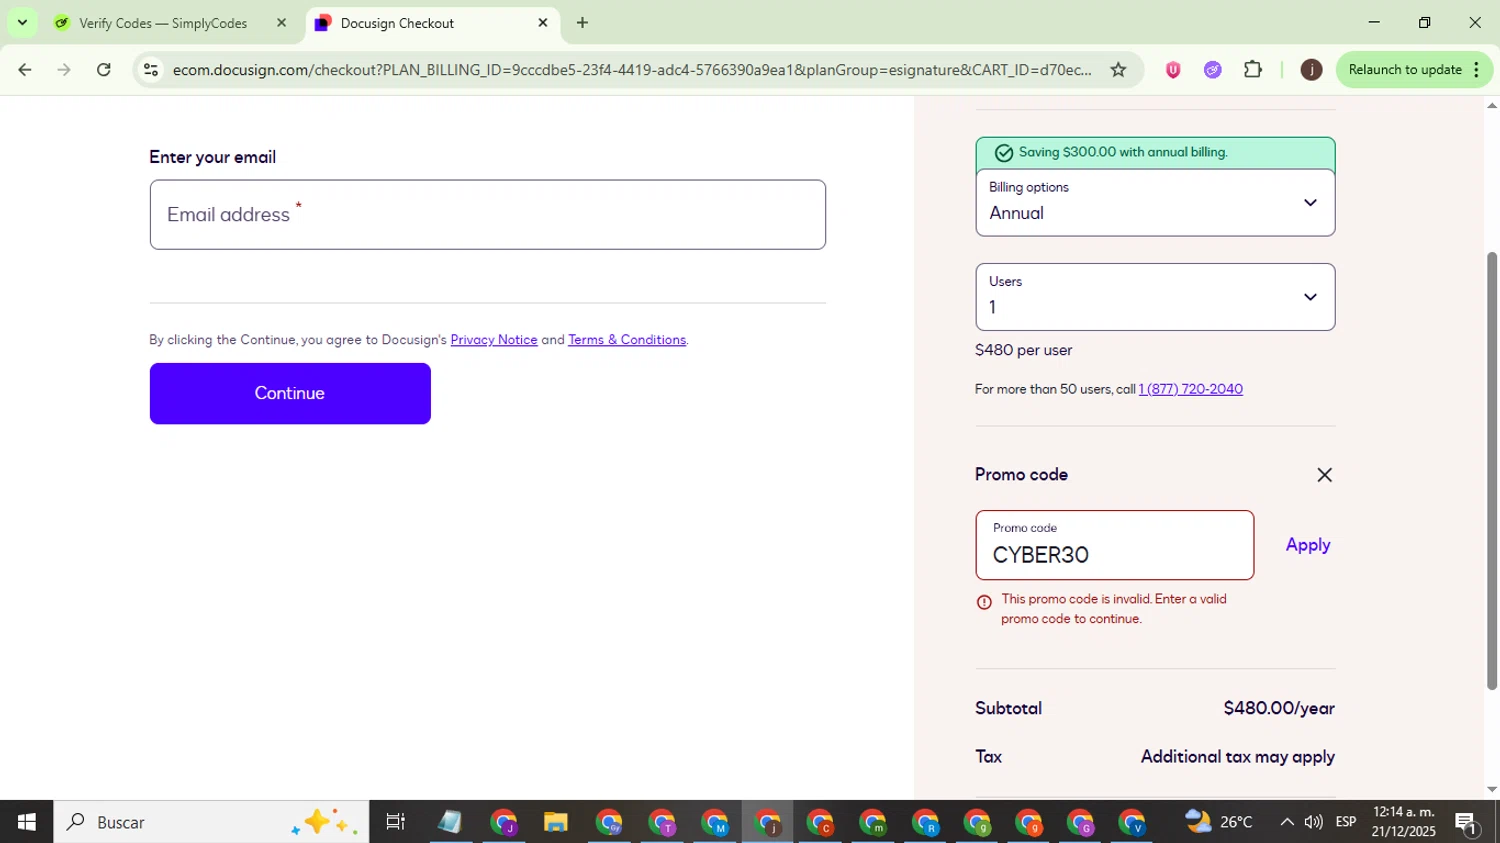The height and width of the screenshot is (843, 1500).
Task: Open a new browser tab
Action: tap(582, 23)
